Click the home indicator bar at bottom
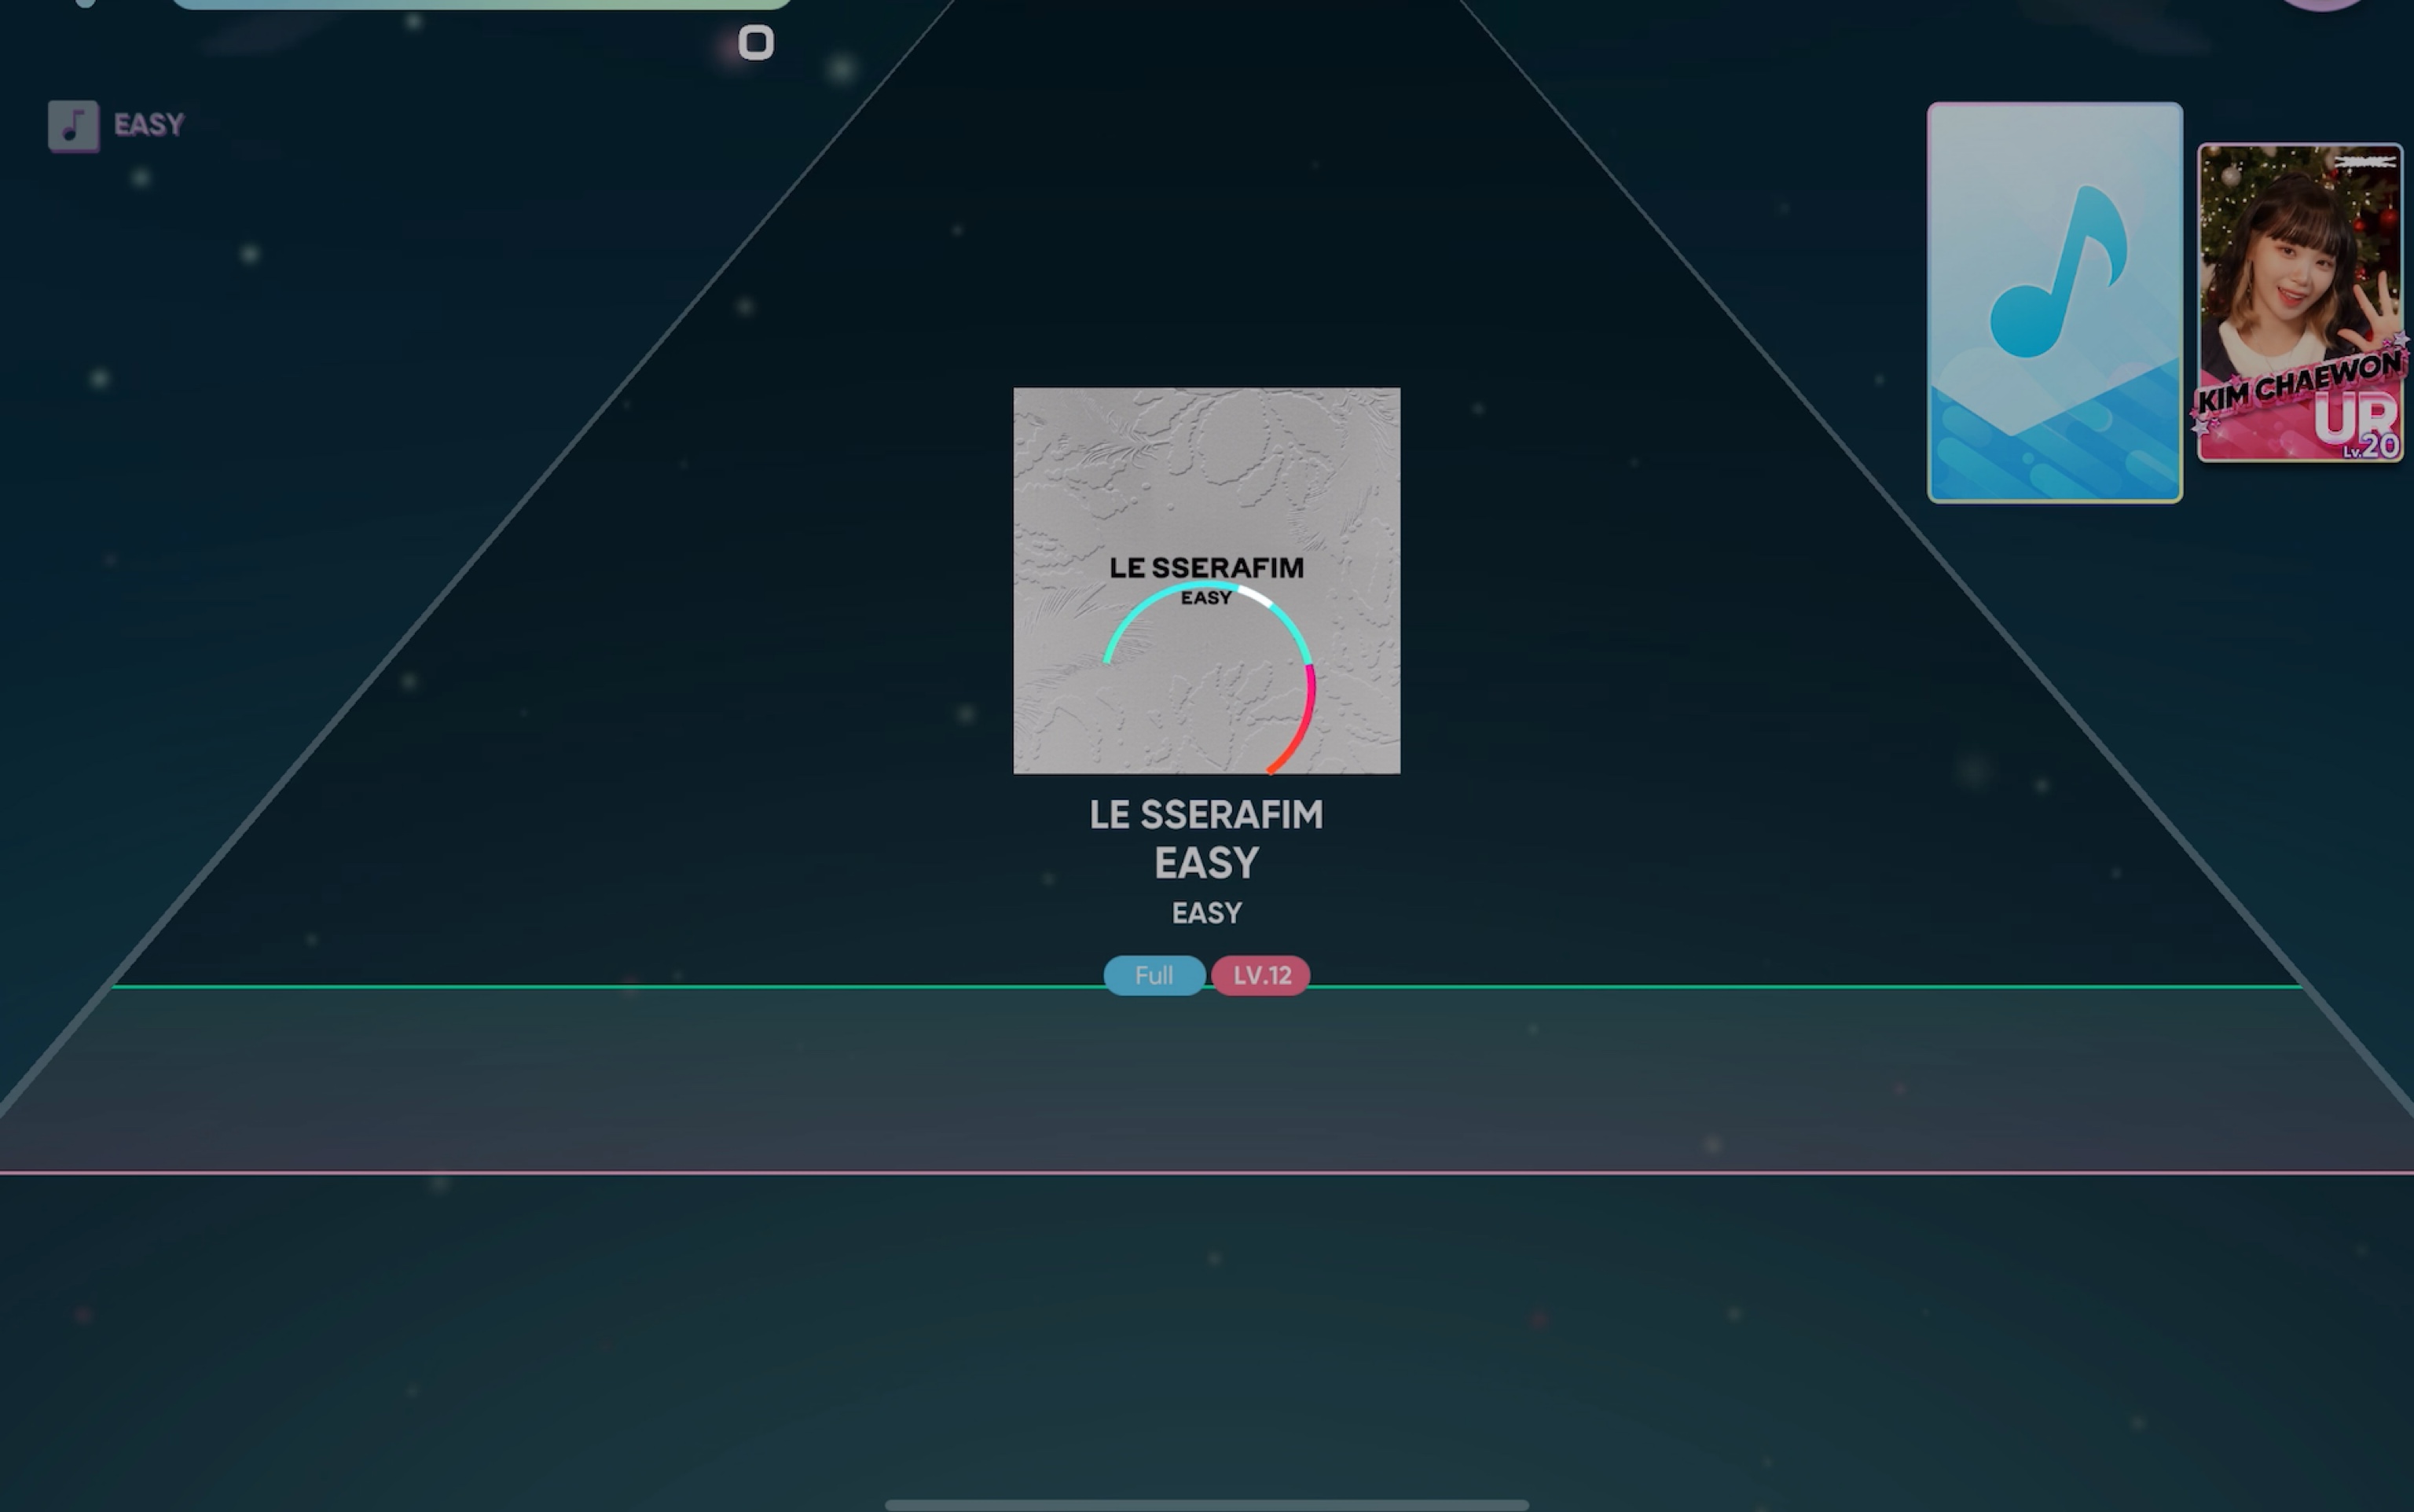This screenshot has width=2414, height=1512. pyautogui.click(x=1206, y=1504)
